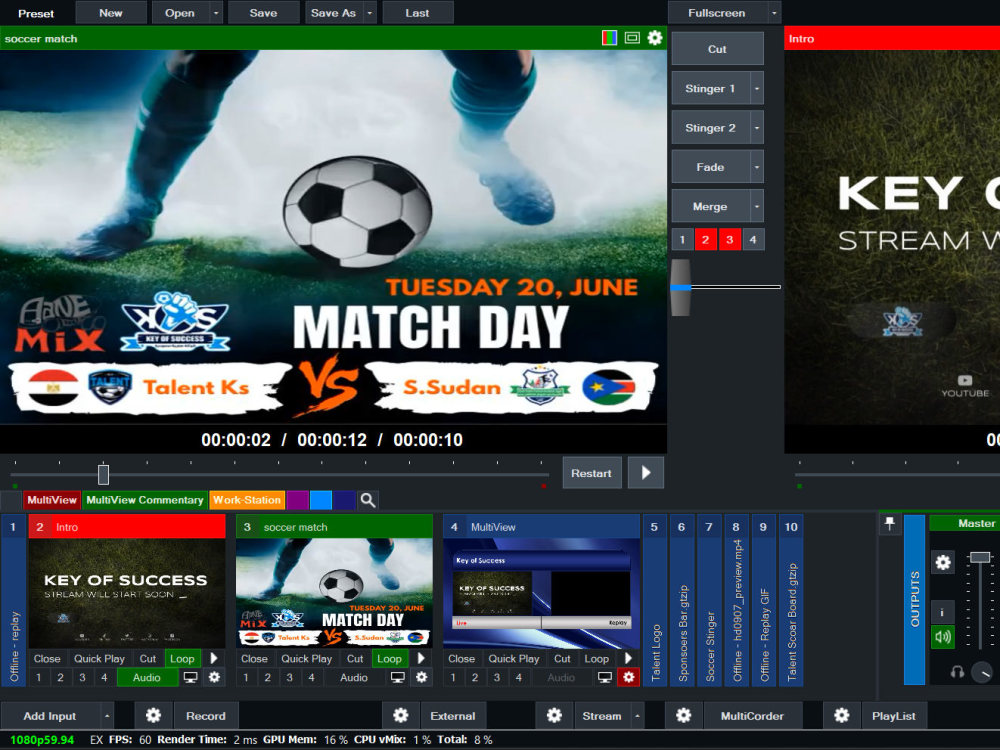Click the Restart button
1000x750 pixels.
pyautogui.click(x=591, y=473)
